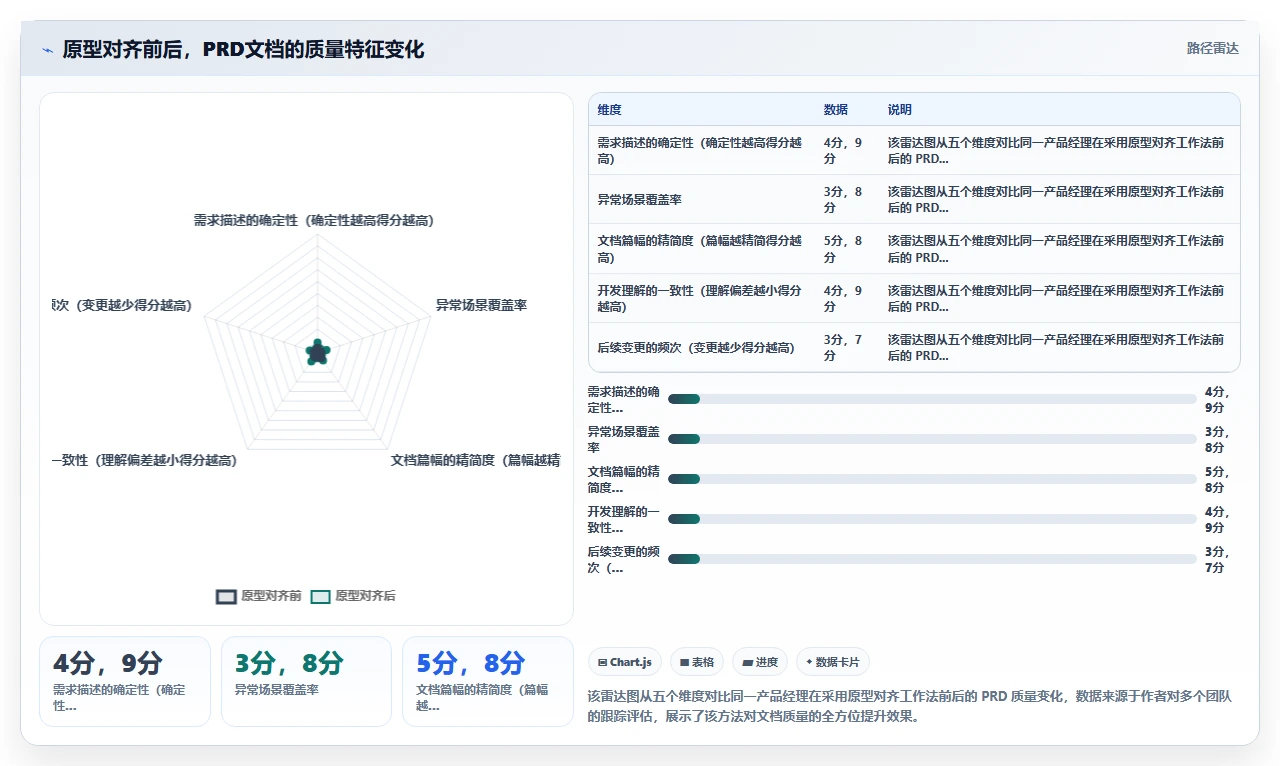Toggle the 原型对齐后 legend item

coord(353,596)
